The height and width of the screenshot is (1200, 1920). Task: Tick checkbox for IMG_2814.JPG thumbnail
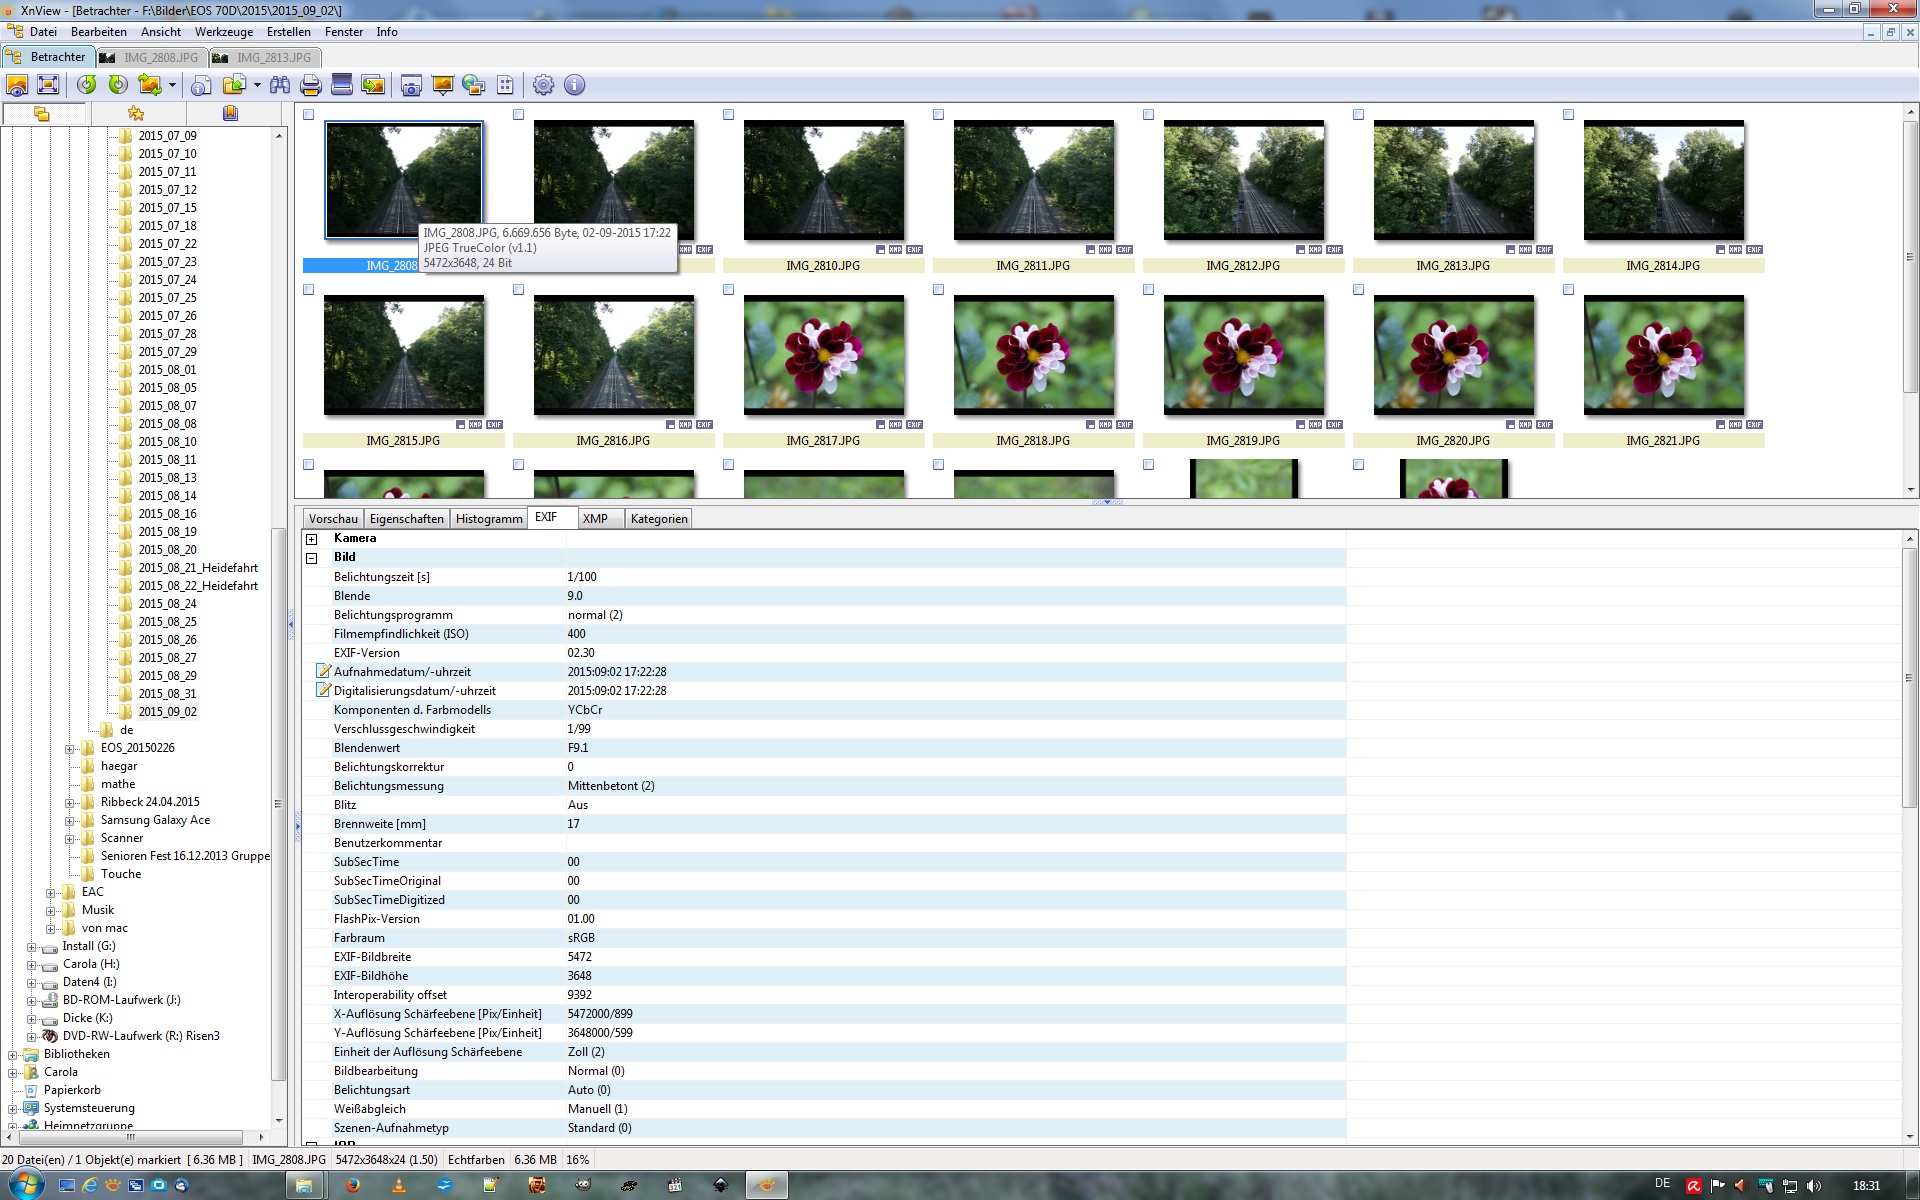click(x=1569, y=115)
